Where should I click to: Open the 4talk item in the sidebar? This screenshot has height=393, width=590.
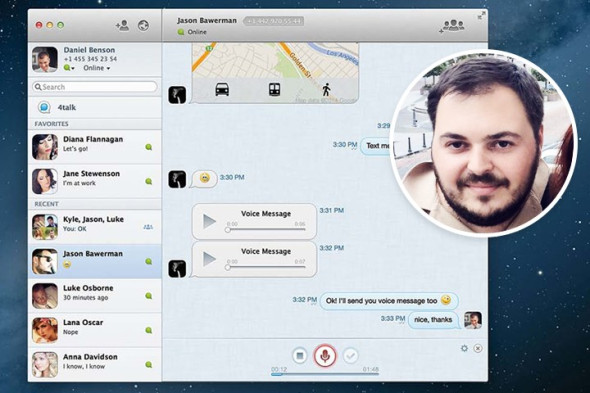(95, 108)
